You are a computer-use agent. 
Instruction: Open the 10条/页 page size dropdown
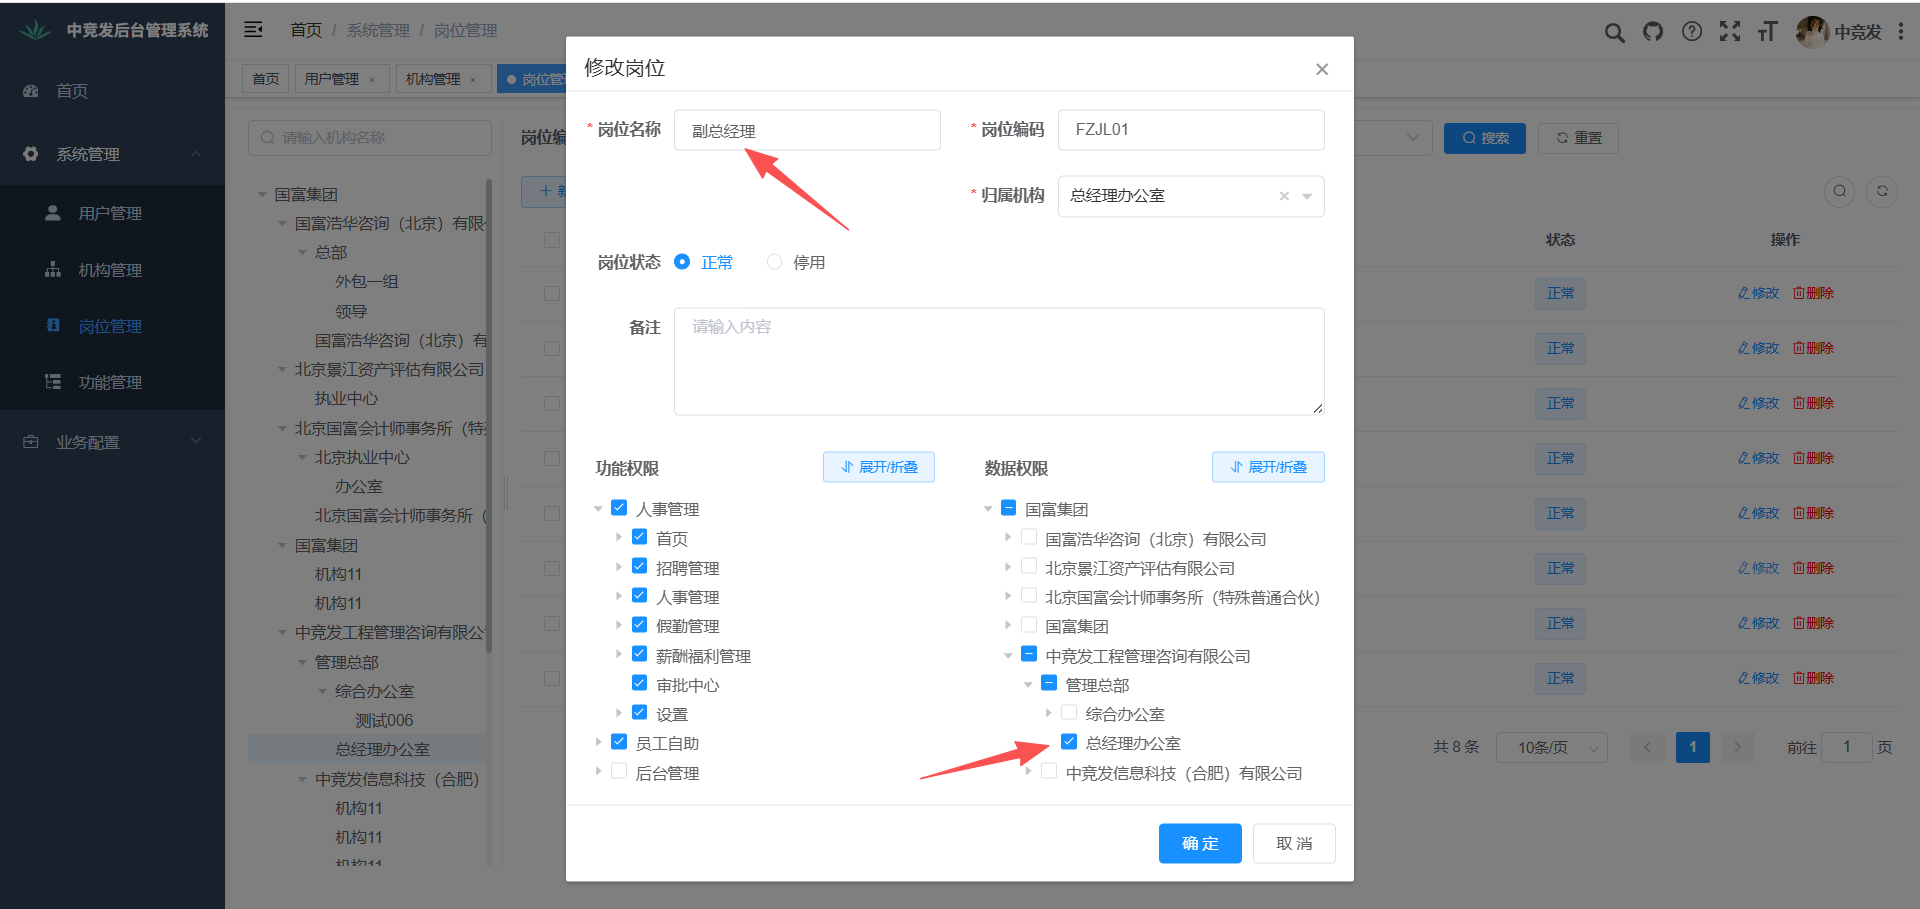coord(1551,747)
